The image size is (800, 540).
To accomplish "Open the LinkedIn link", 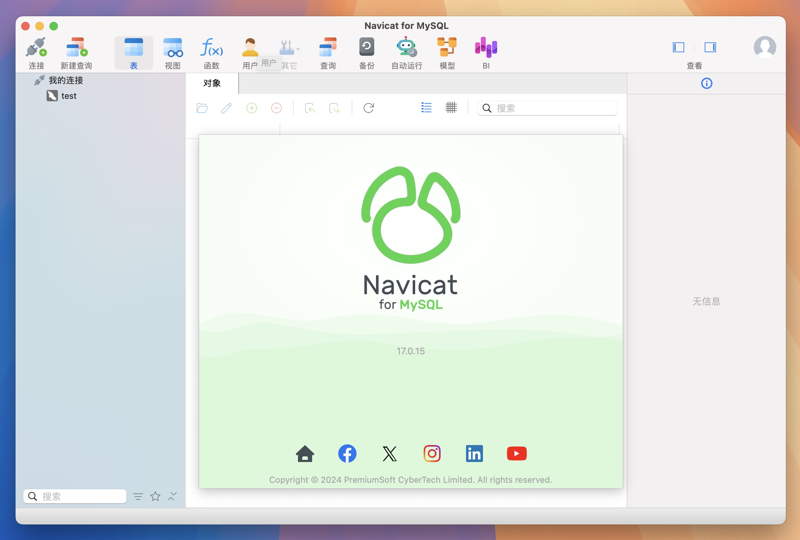I will (474, 453).
